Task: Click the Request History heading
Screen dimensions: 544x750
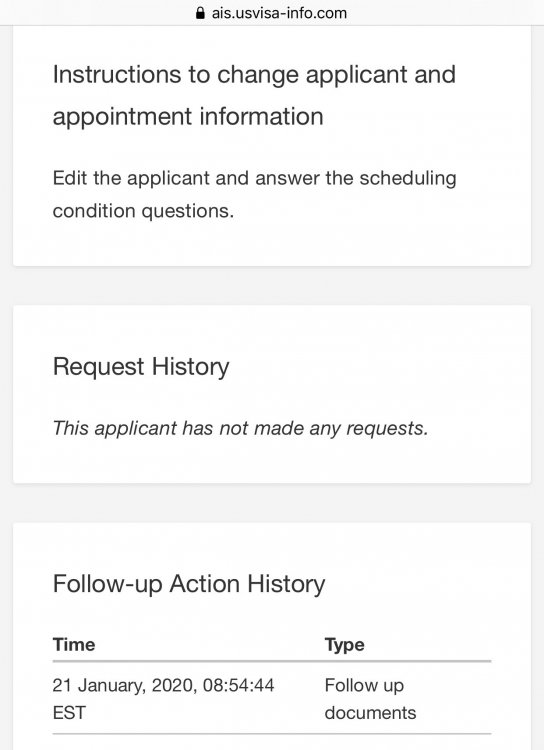Action: 141,367
